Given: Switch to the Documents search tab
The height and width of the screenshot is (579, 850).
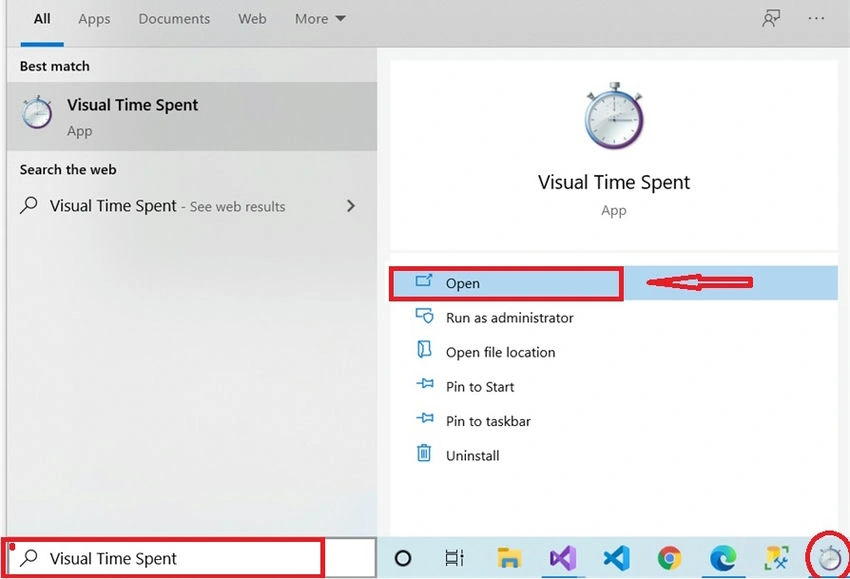Looking at the screenshot, I should click(x=174, y=19).
